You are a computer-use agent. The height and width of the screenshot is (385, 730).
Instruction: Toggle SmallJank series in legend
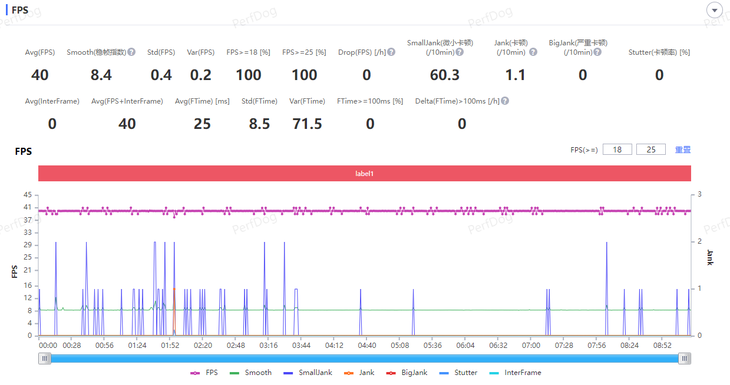coord(308,372)
